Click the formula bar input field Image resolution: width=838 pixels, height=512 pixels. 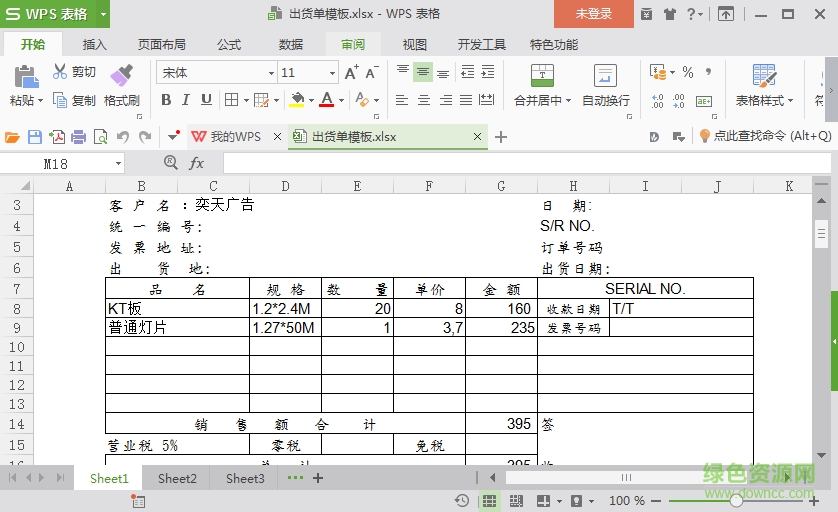click(x=520, y=163)
